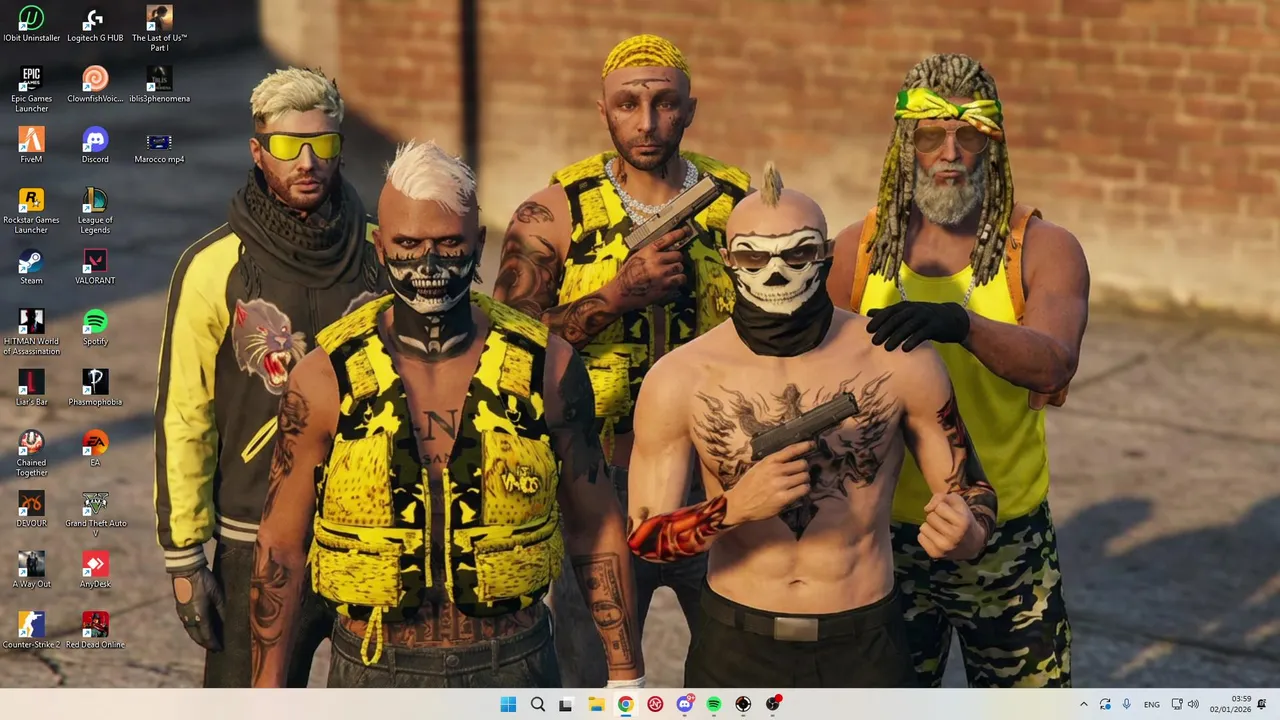Launch VALORANT desktop shortcut

tap(95, 267)
